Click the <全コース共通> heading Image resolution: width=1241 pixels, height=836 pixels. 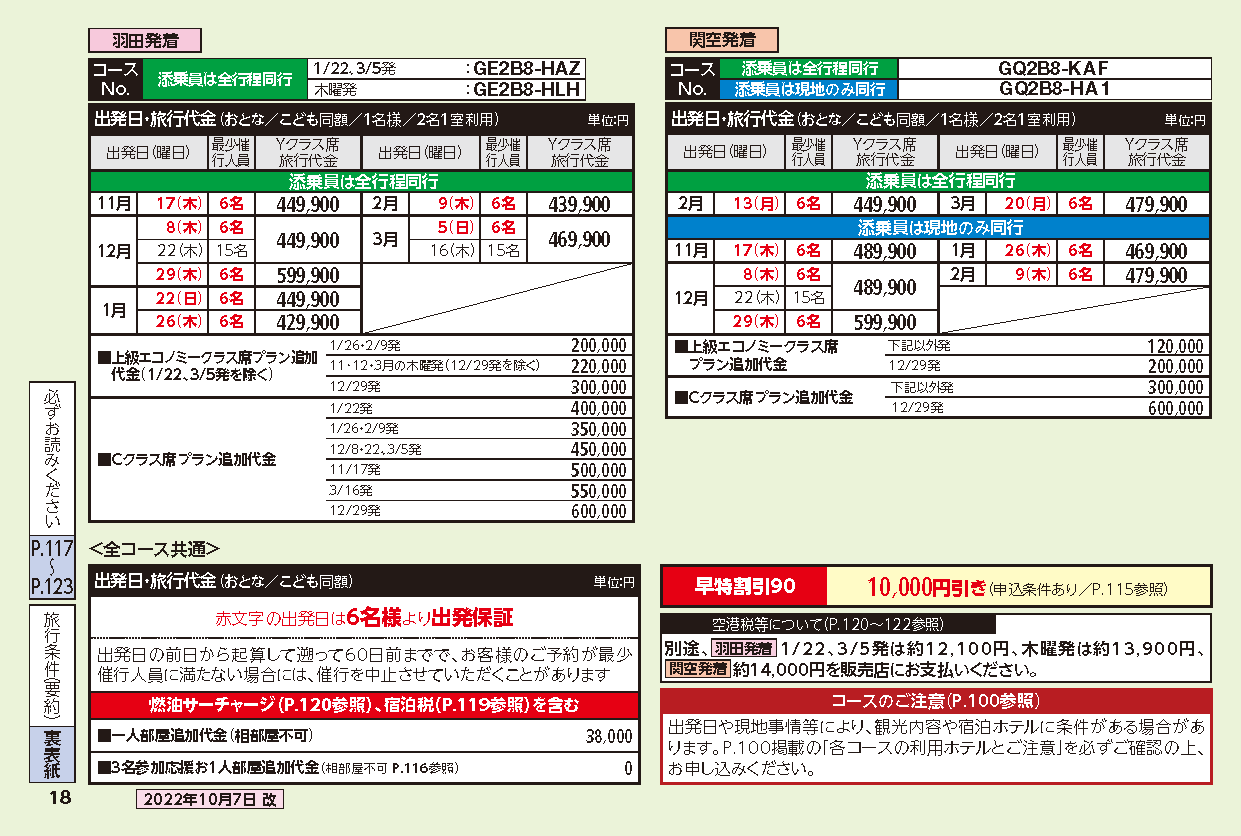pos(154,548)
